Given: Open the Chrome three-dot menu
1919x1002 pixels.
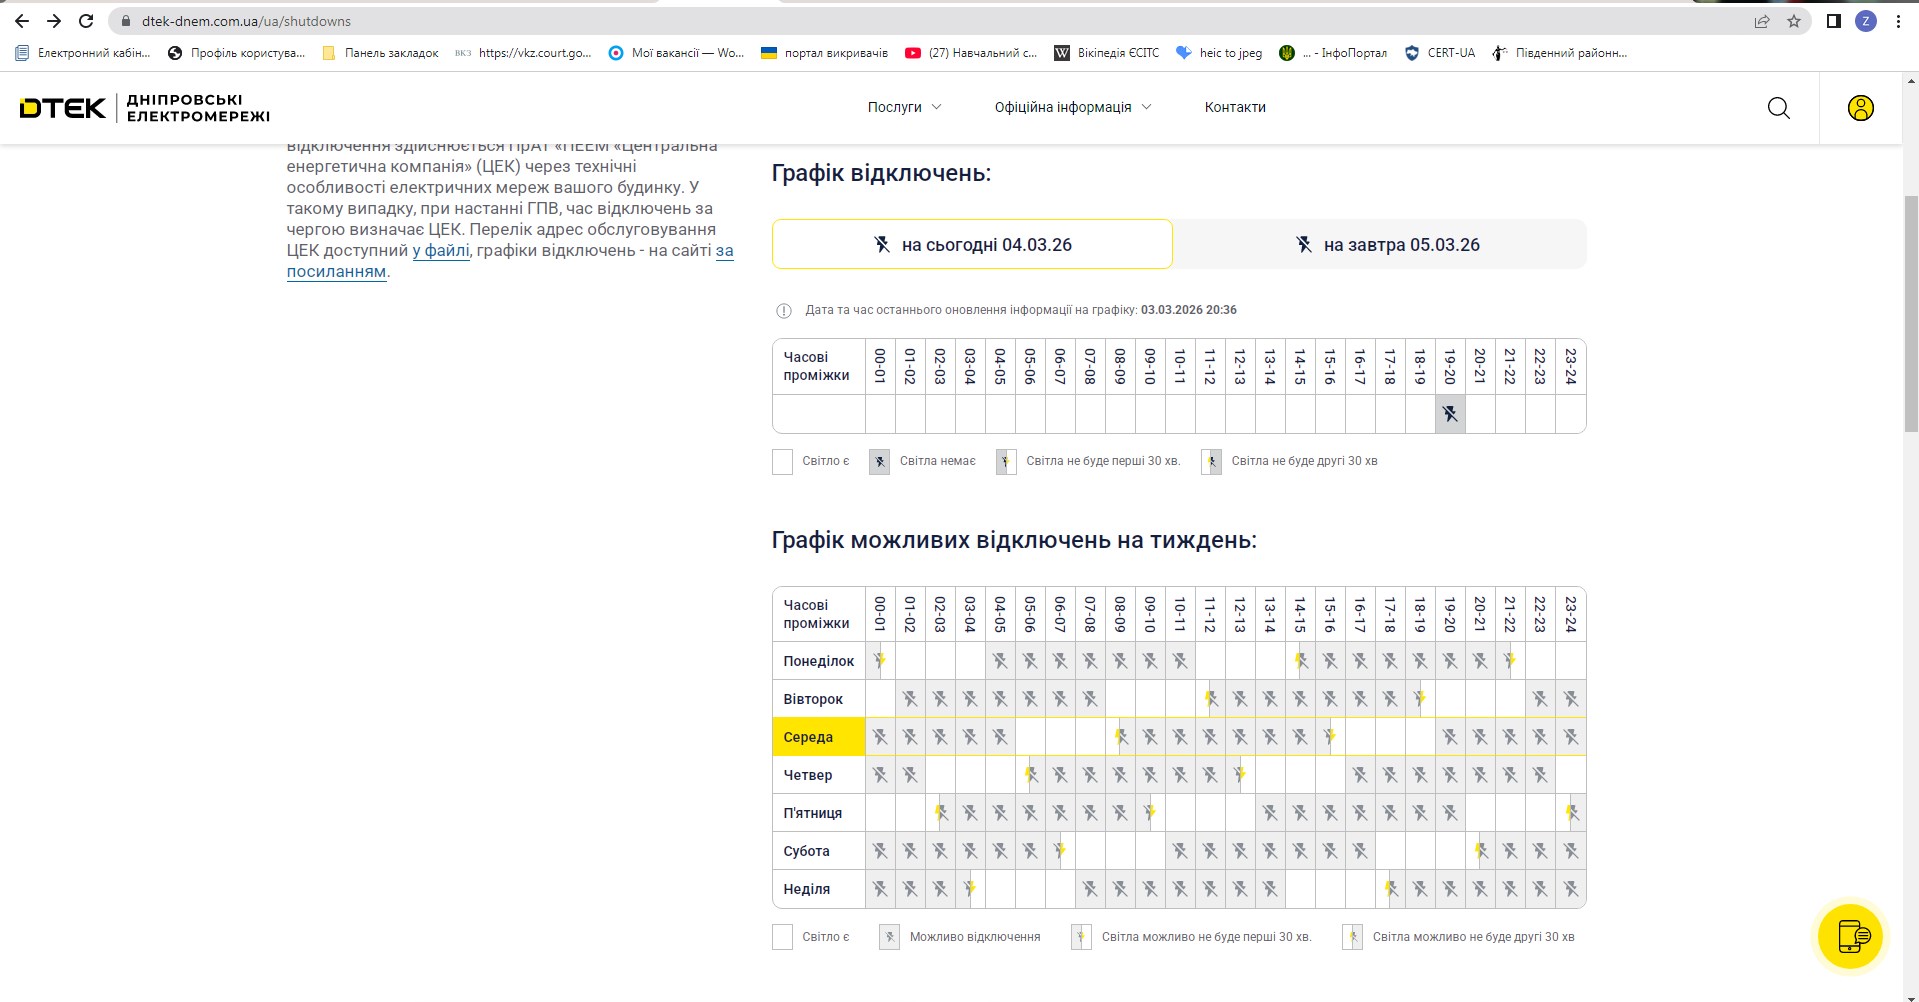Looking at the screenshot, I should pyautogui.click(x=1898, y=21).
